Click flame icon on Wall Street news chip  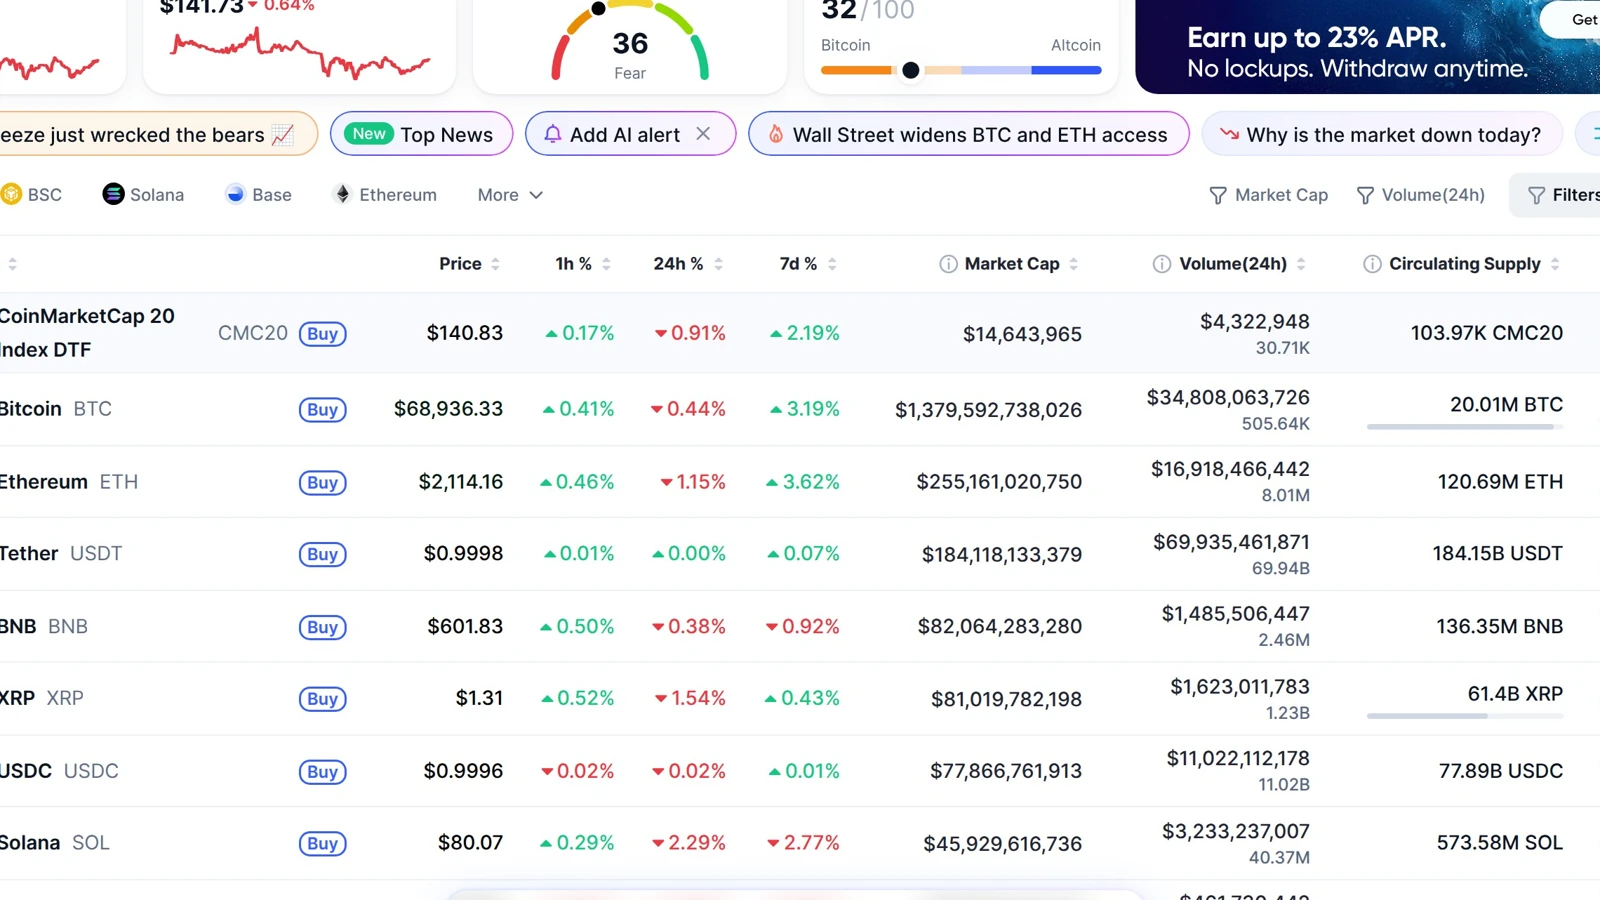click(776, 134)
